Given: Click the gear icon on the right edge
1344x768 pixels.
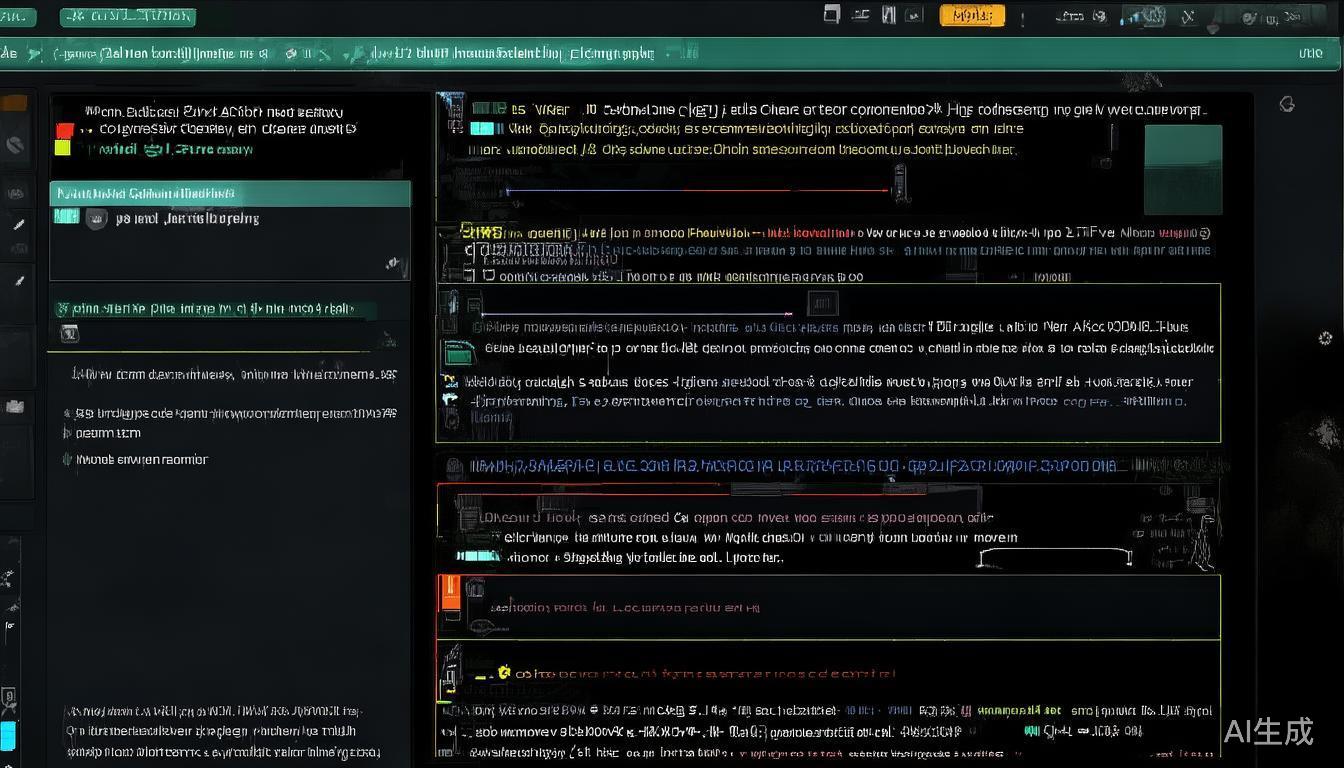Looking at the screenshot, I should click(1325, 339).
